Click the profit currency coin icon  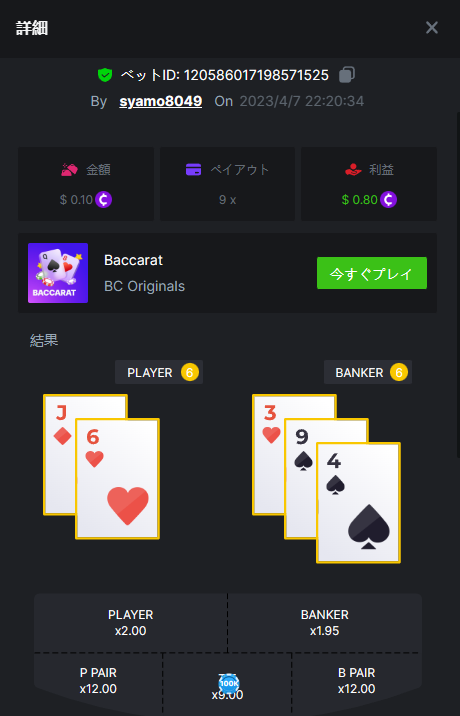tap(388, 200)
